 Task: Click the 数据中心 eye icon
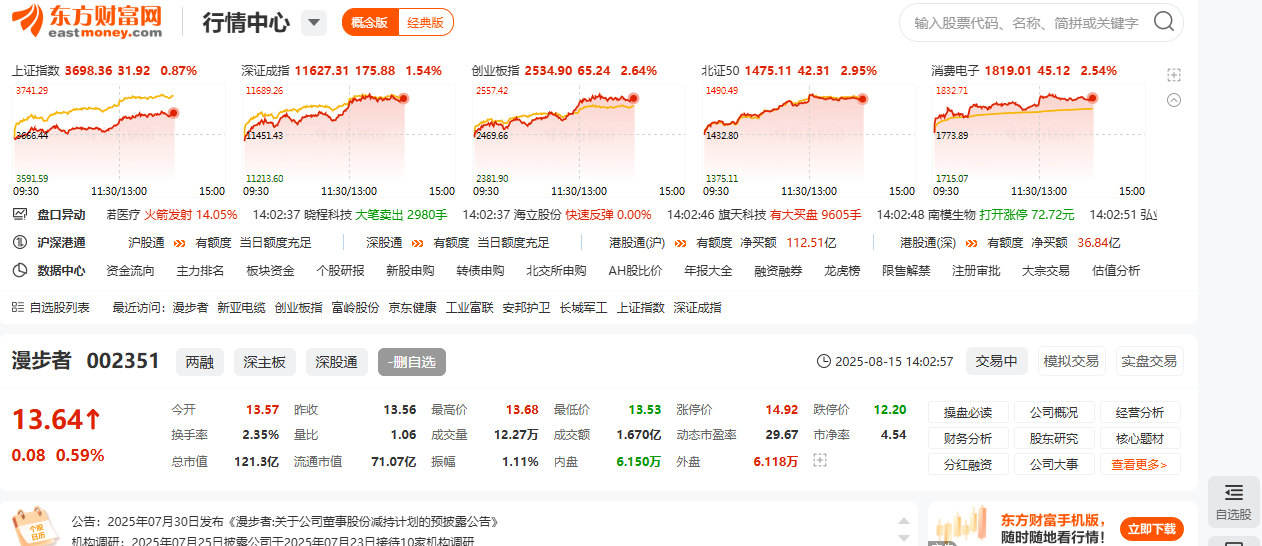19,270
